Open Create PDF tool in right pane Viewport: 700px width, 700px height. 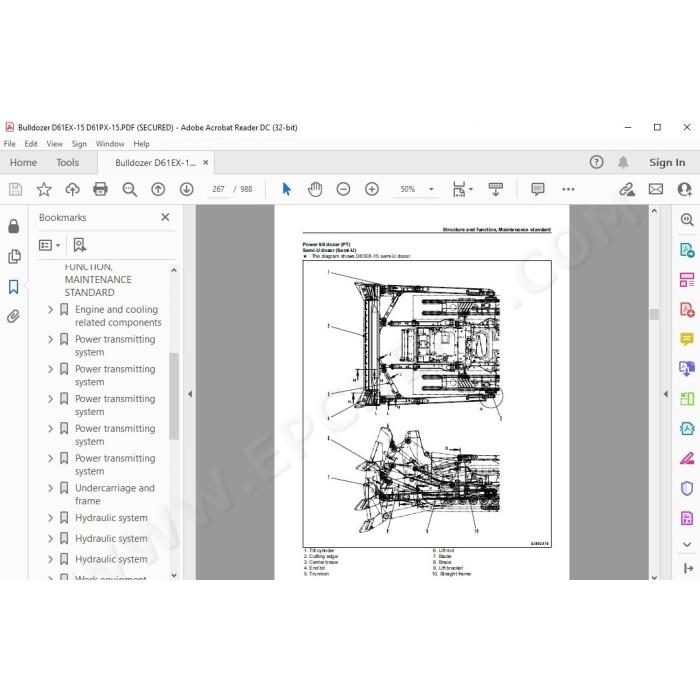pyautogui.click(x=687, y=309)
